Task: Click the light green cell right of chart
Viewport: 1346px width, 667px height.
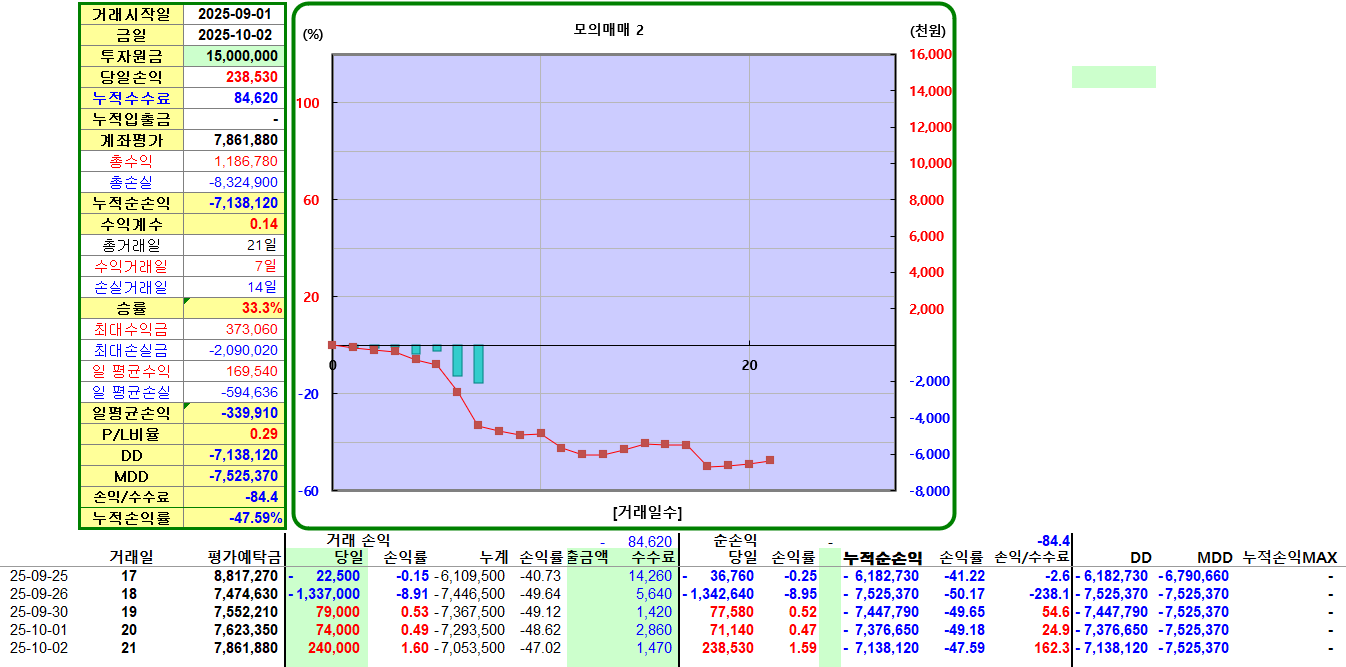Action: point(1114,77)
